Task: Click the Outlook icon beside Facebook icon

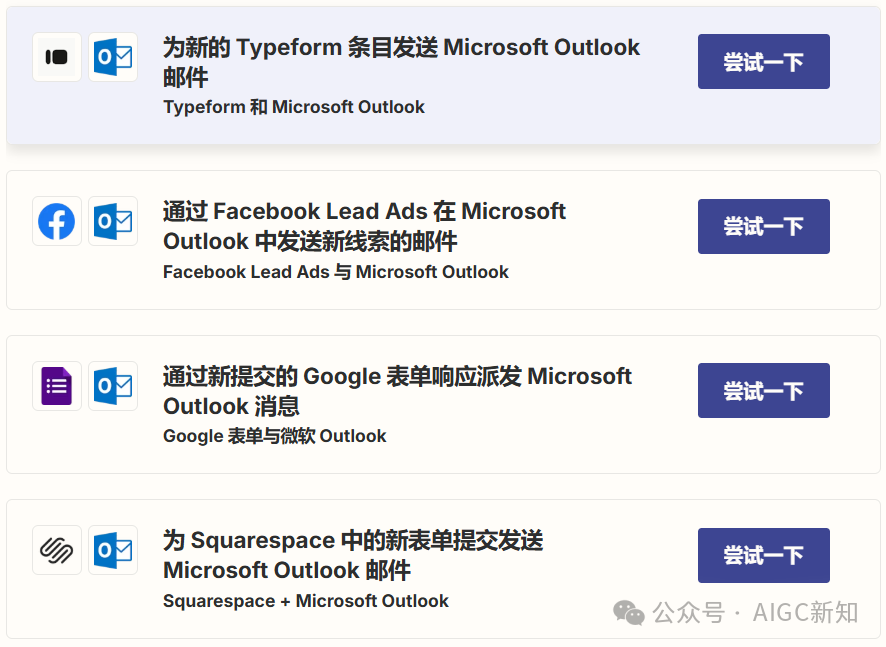Action: click(113, 221)
